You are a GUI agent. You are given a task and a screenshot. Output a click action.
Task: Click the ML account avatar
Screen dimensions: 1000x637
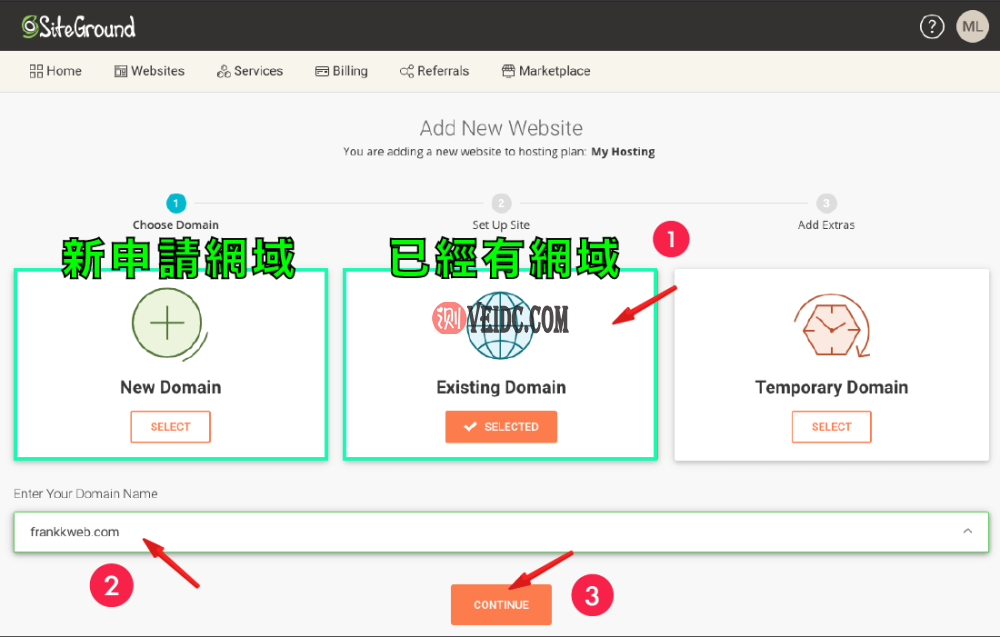pos(971,26)
